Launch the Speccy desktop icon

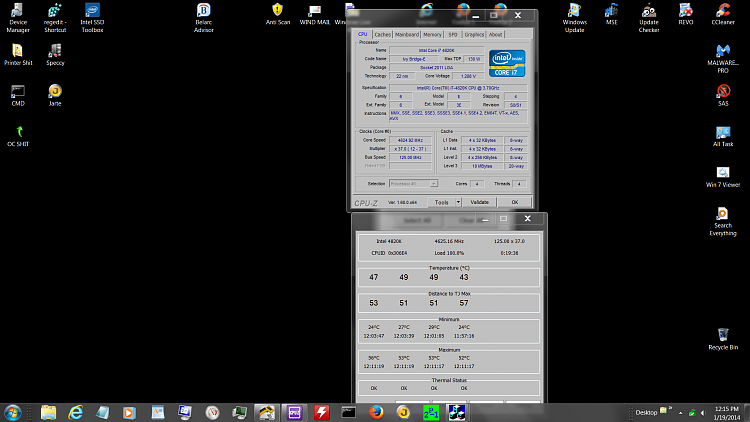click(55, 55)
